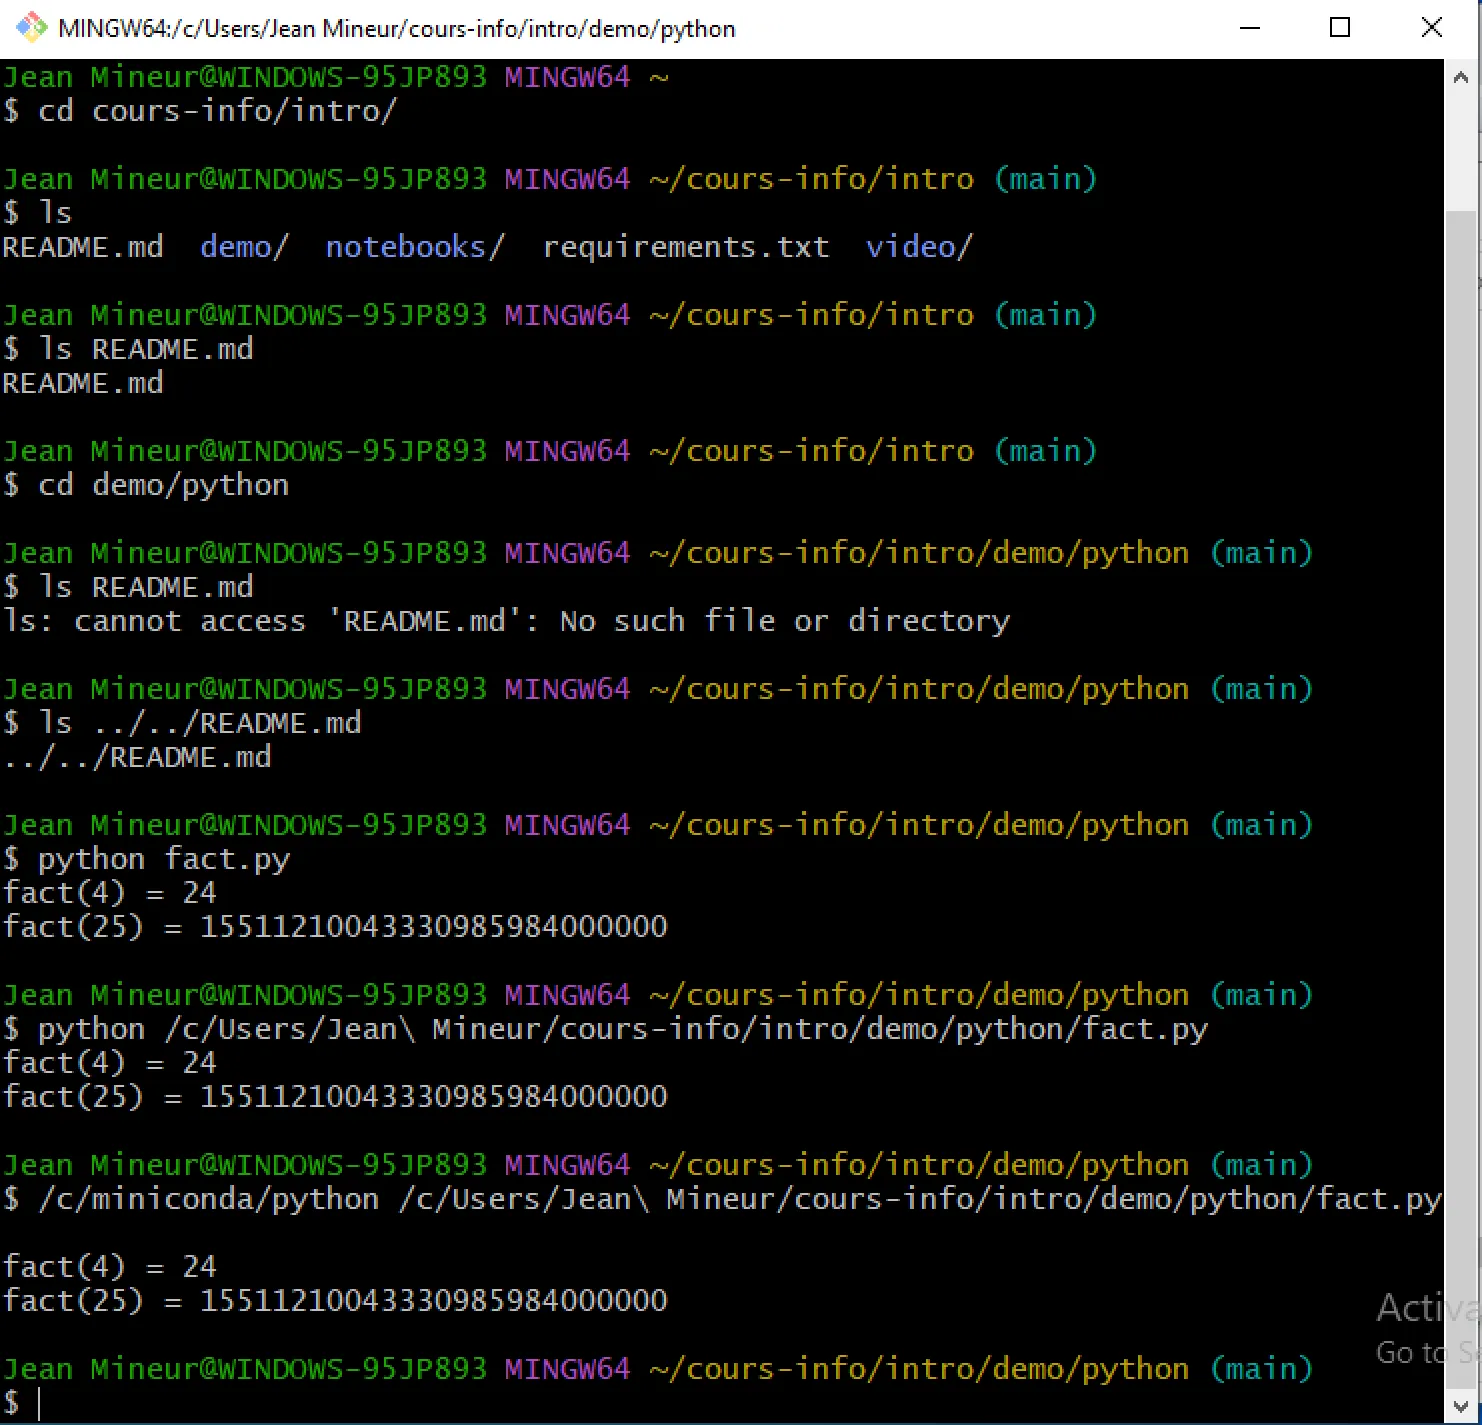Click the requirements.txt filename in the listing
1482x1425 pixels.
[x=686, y=247]
